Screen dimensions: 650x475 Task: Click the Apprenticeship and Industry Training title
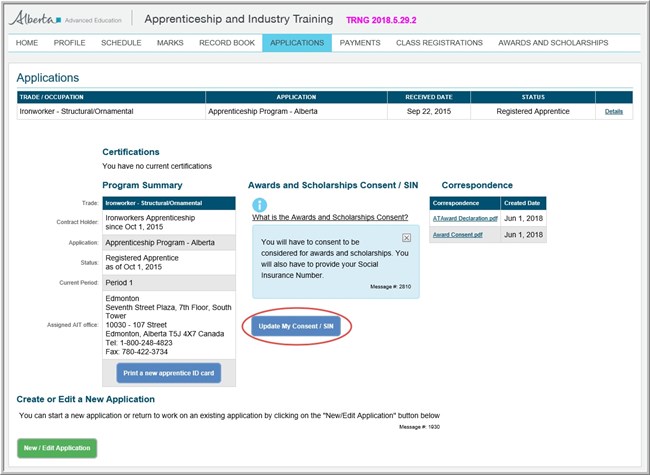click(239, 19)
